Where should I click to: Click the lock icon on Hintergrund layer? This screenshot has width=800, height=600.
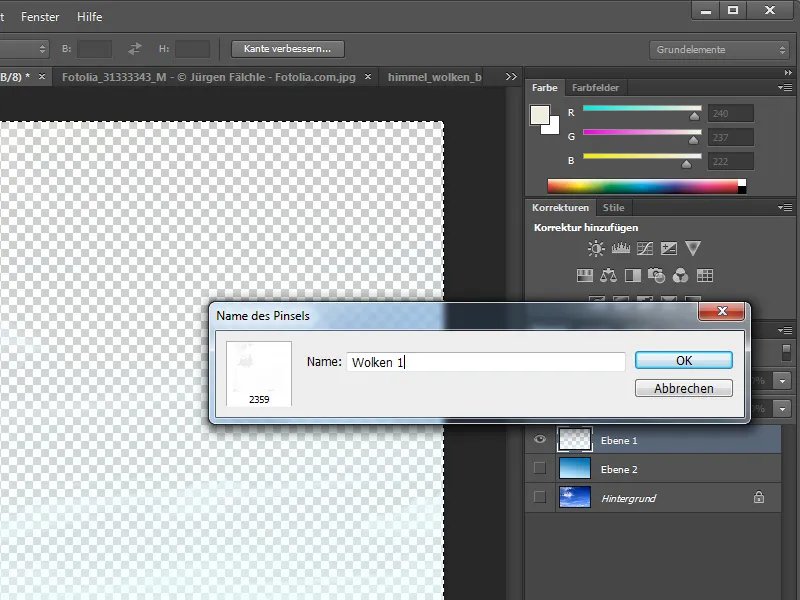tap(759, 497)
